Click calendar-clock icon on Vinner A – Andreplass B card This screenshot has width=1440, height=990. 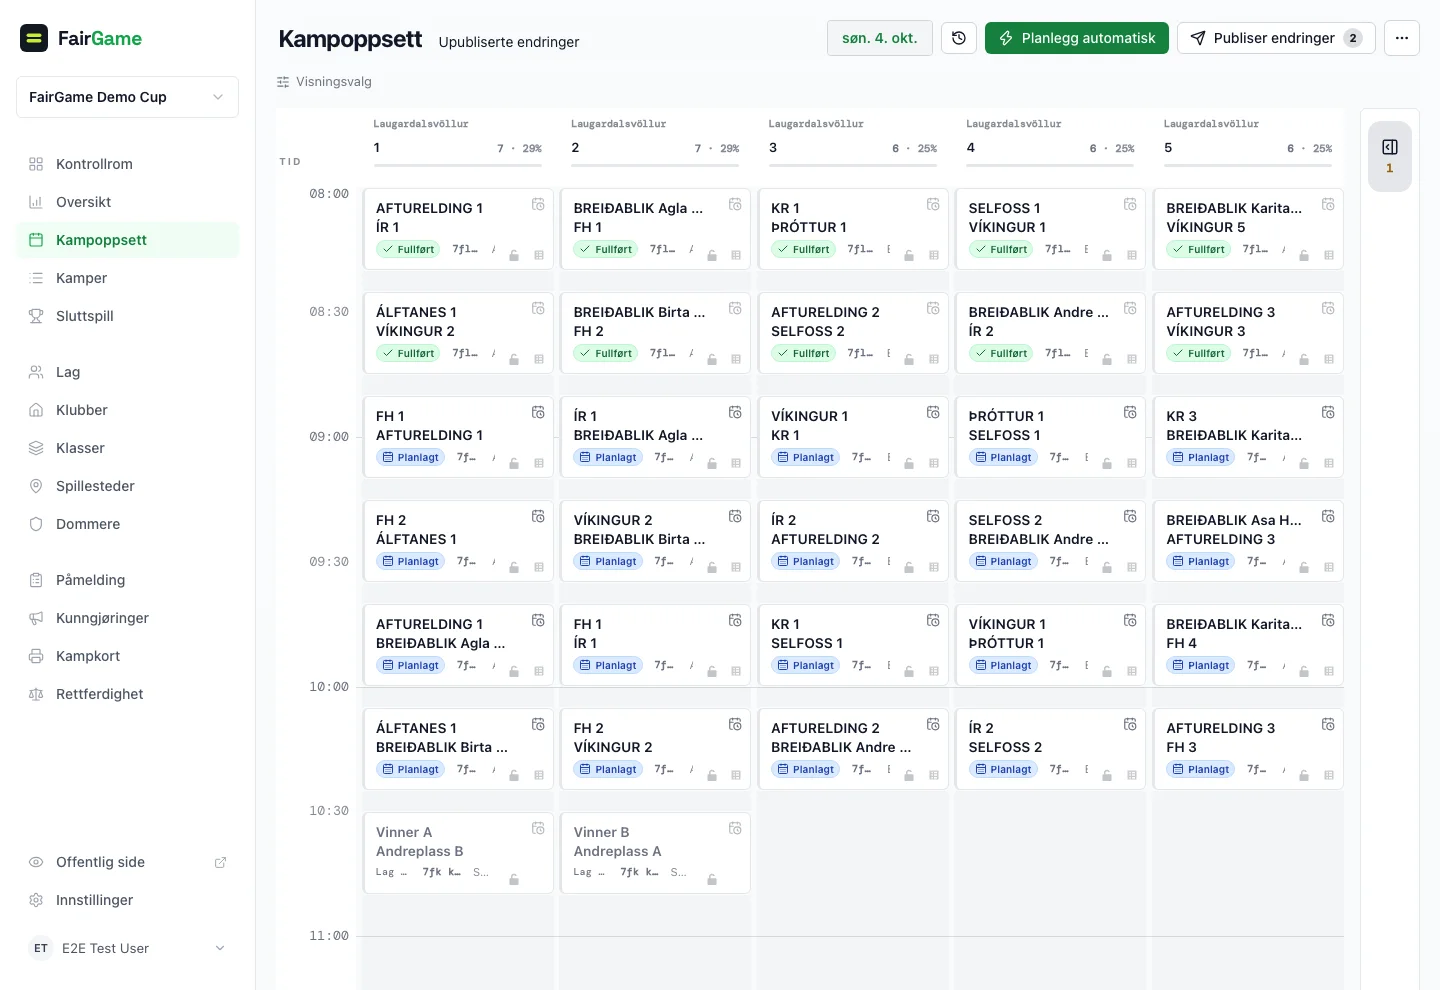[538, 828]
